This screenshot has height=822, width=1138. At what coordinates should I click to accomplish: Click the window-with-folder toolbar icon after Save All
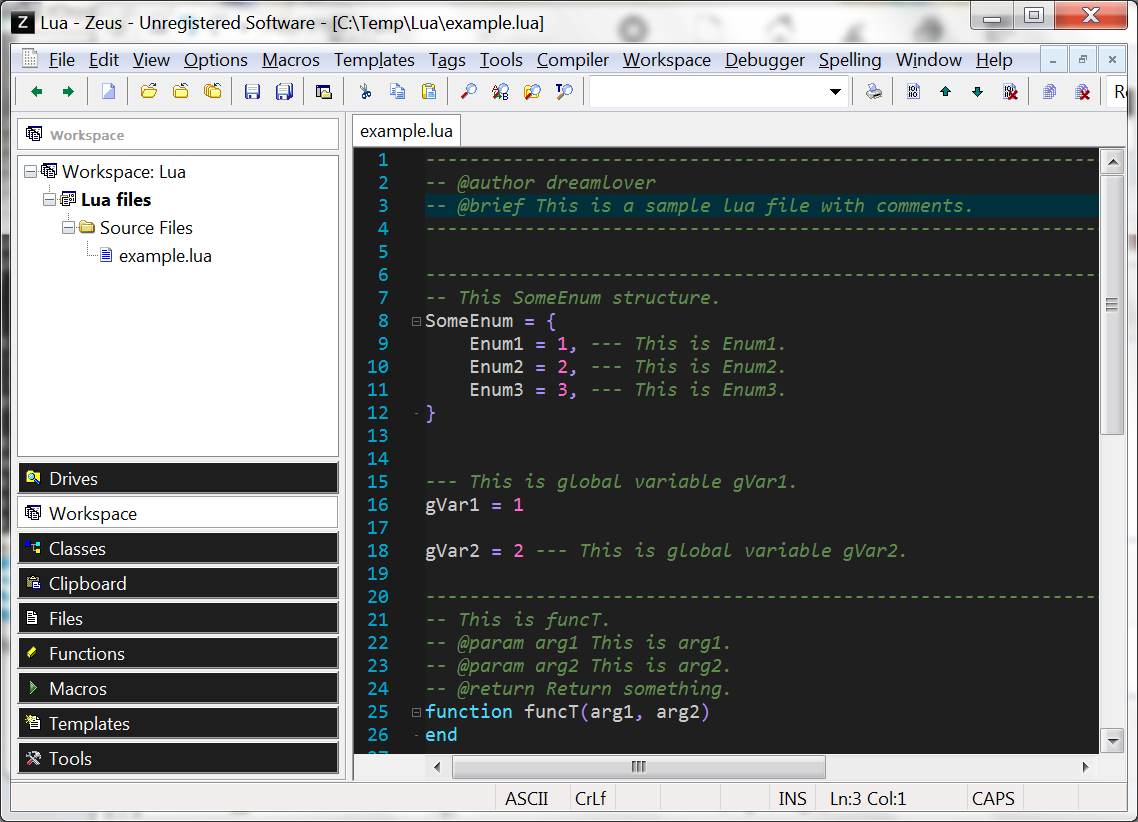click(324, 91)
